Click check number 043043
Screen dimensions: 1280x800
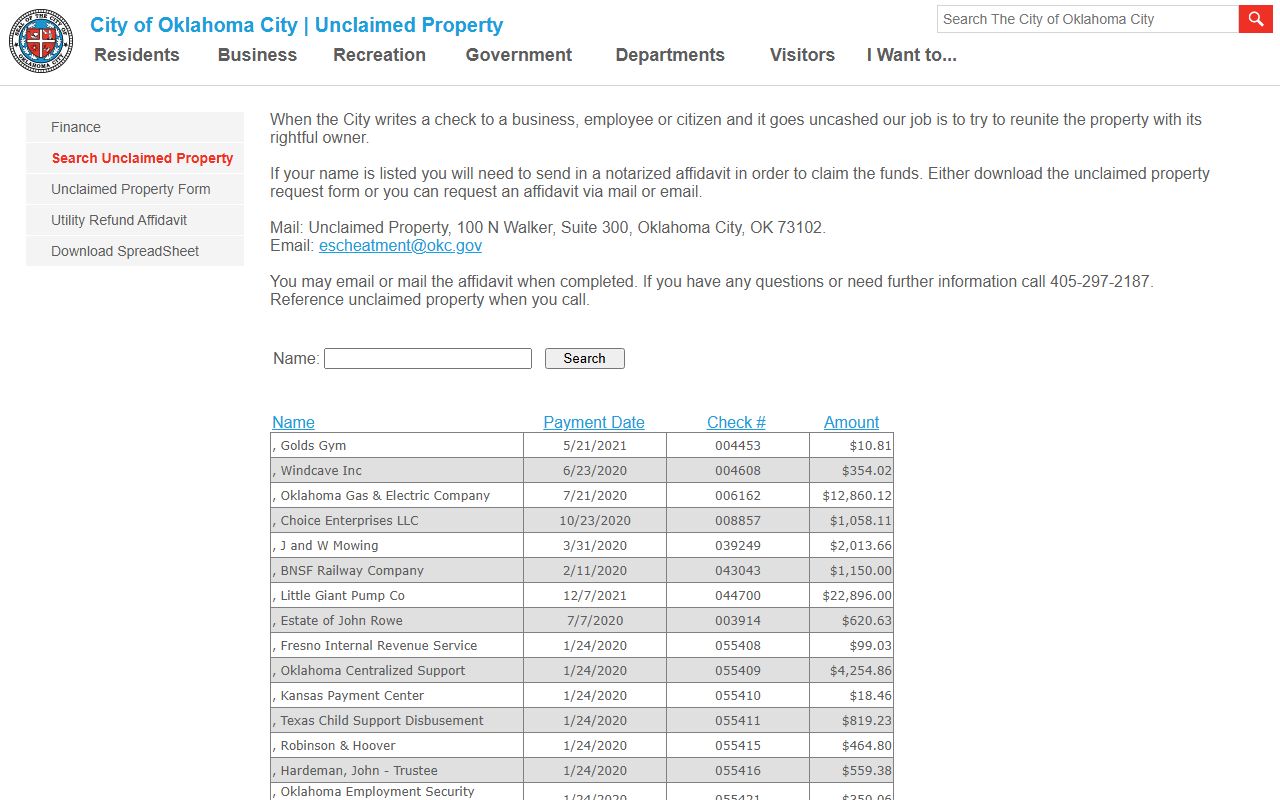(738, 570)
